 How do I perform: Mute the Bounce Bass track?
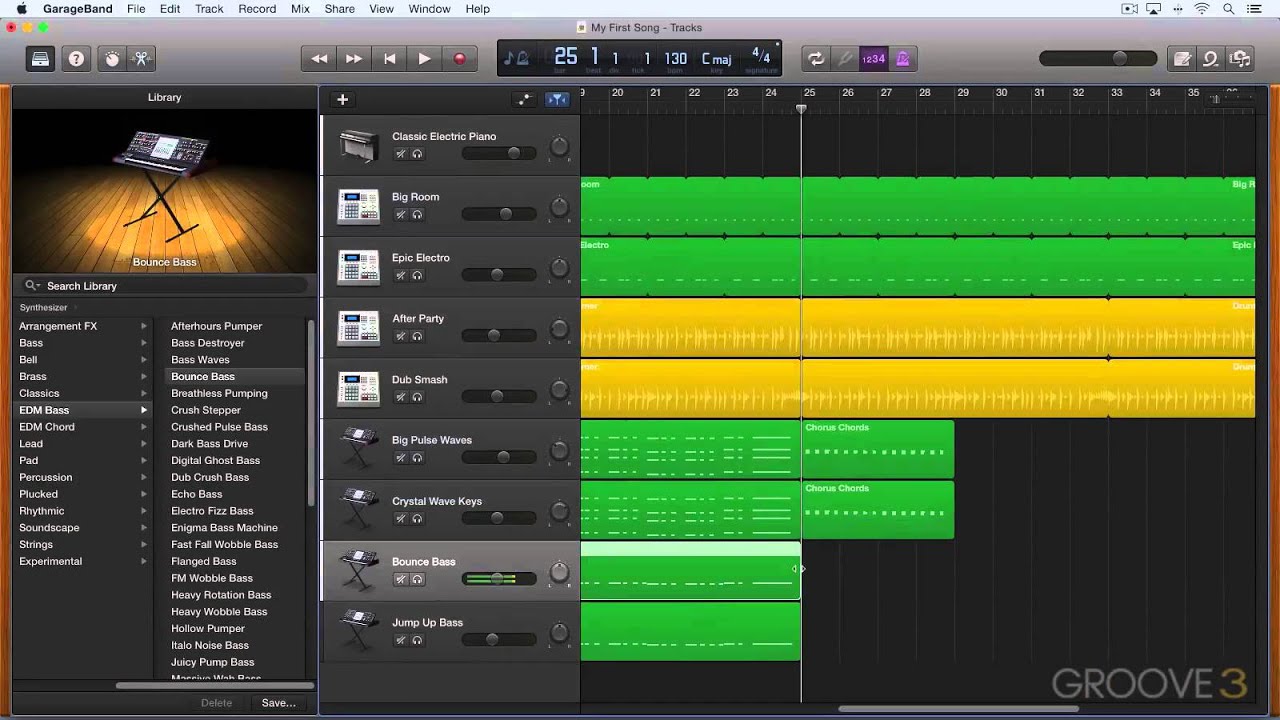[400, 579]
